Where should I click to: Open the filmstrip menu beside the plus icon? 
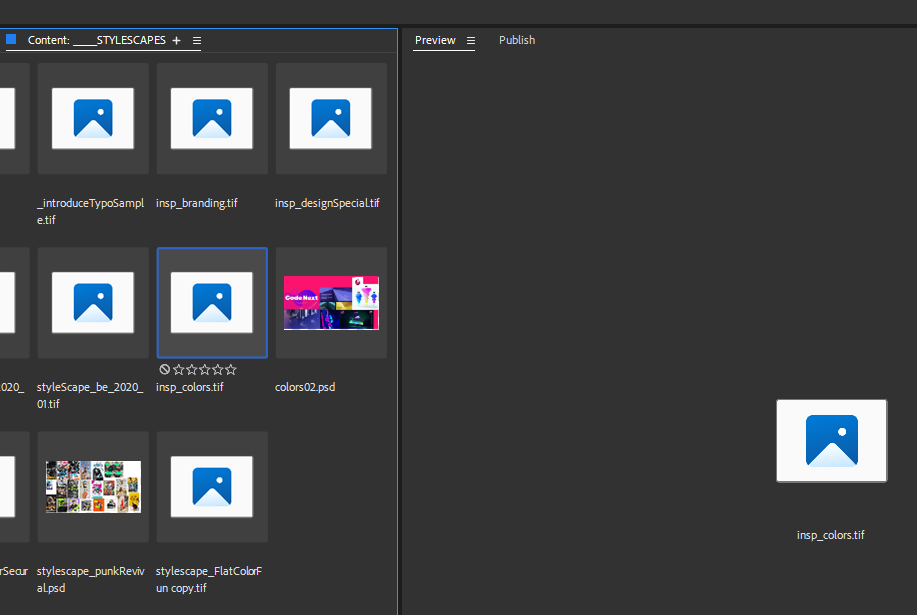[x=196, y=41]
